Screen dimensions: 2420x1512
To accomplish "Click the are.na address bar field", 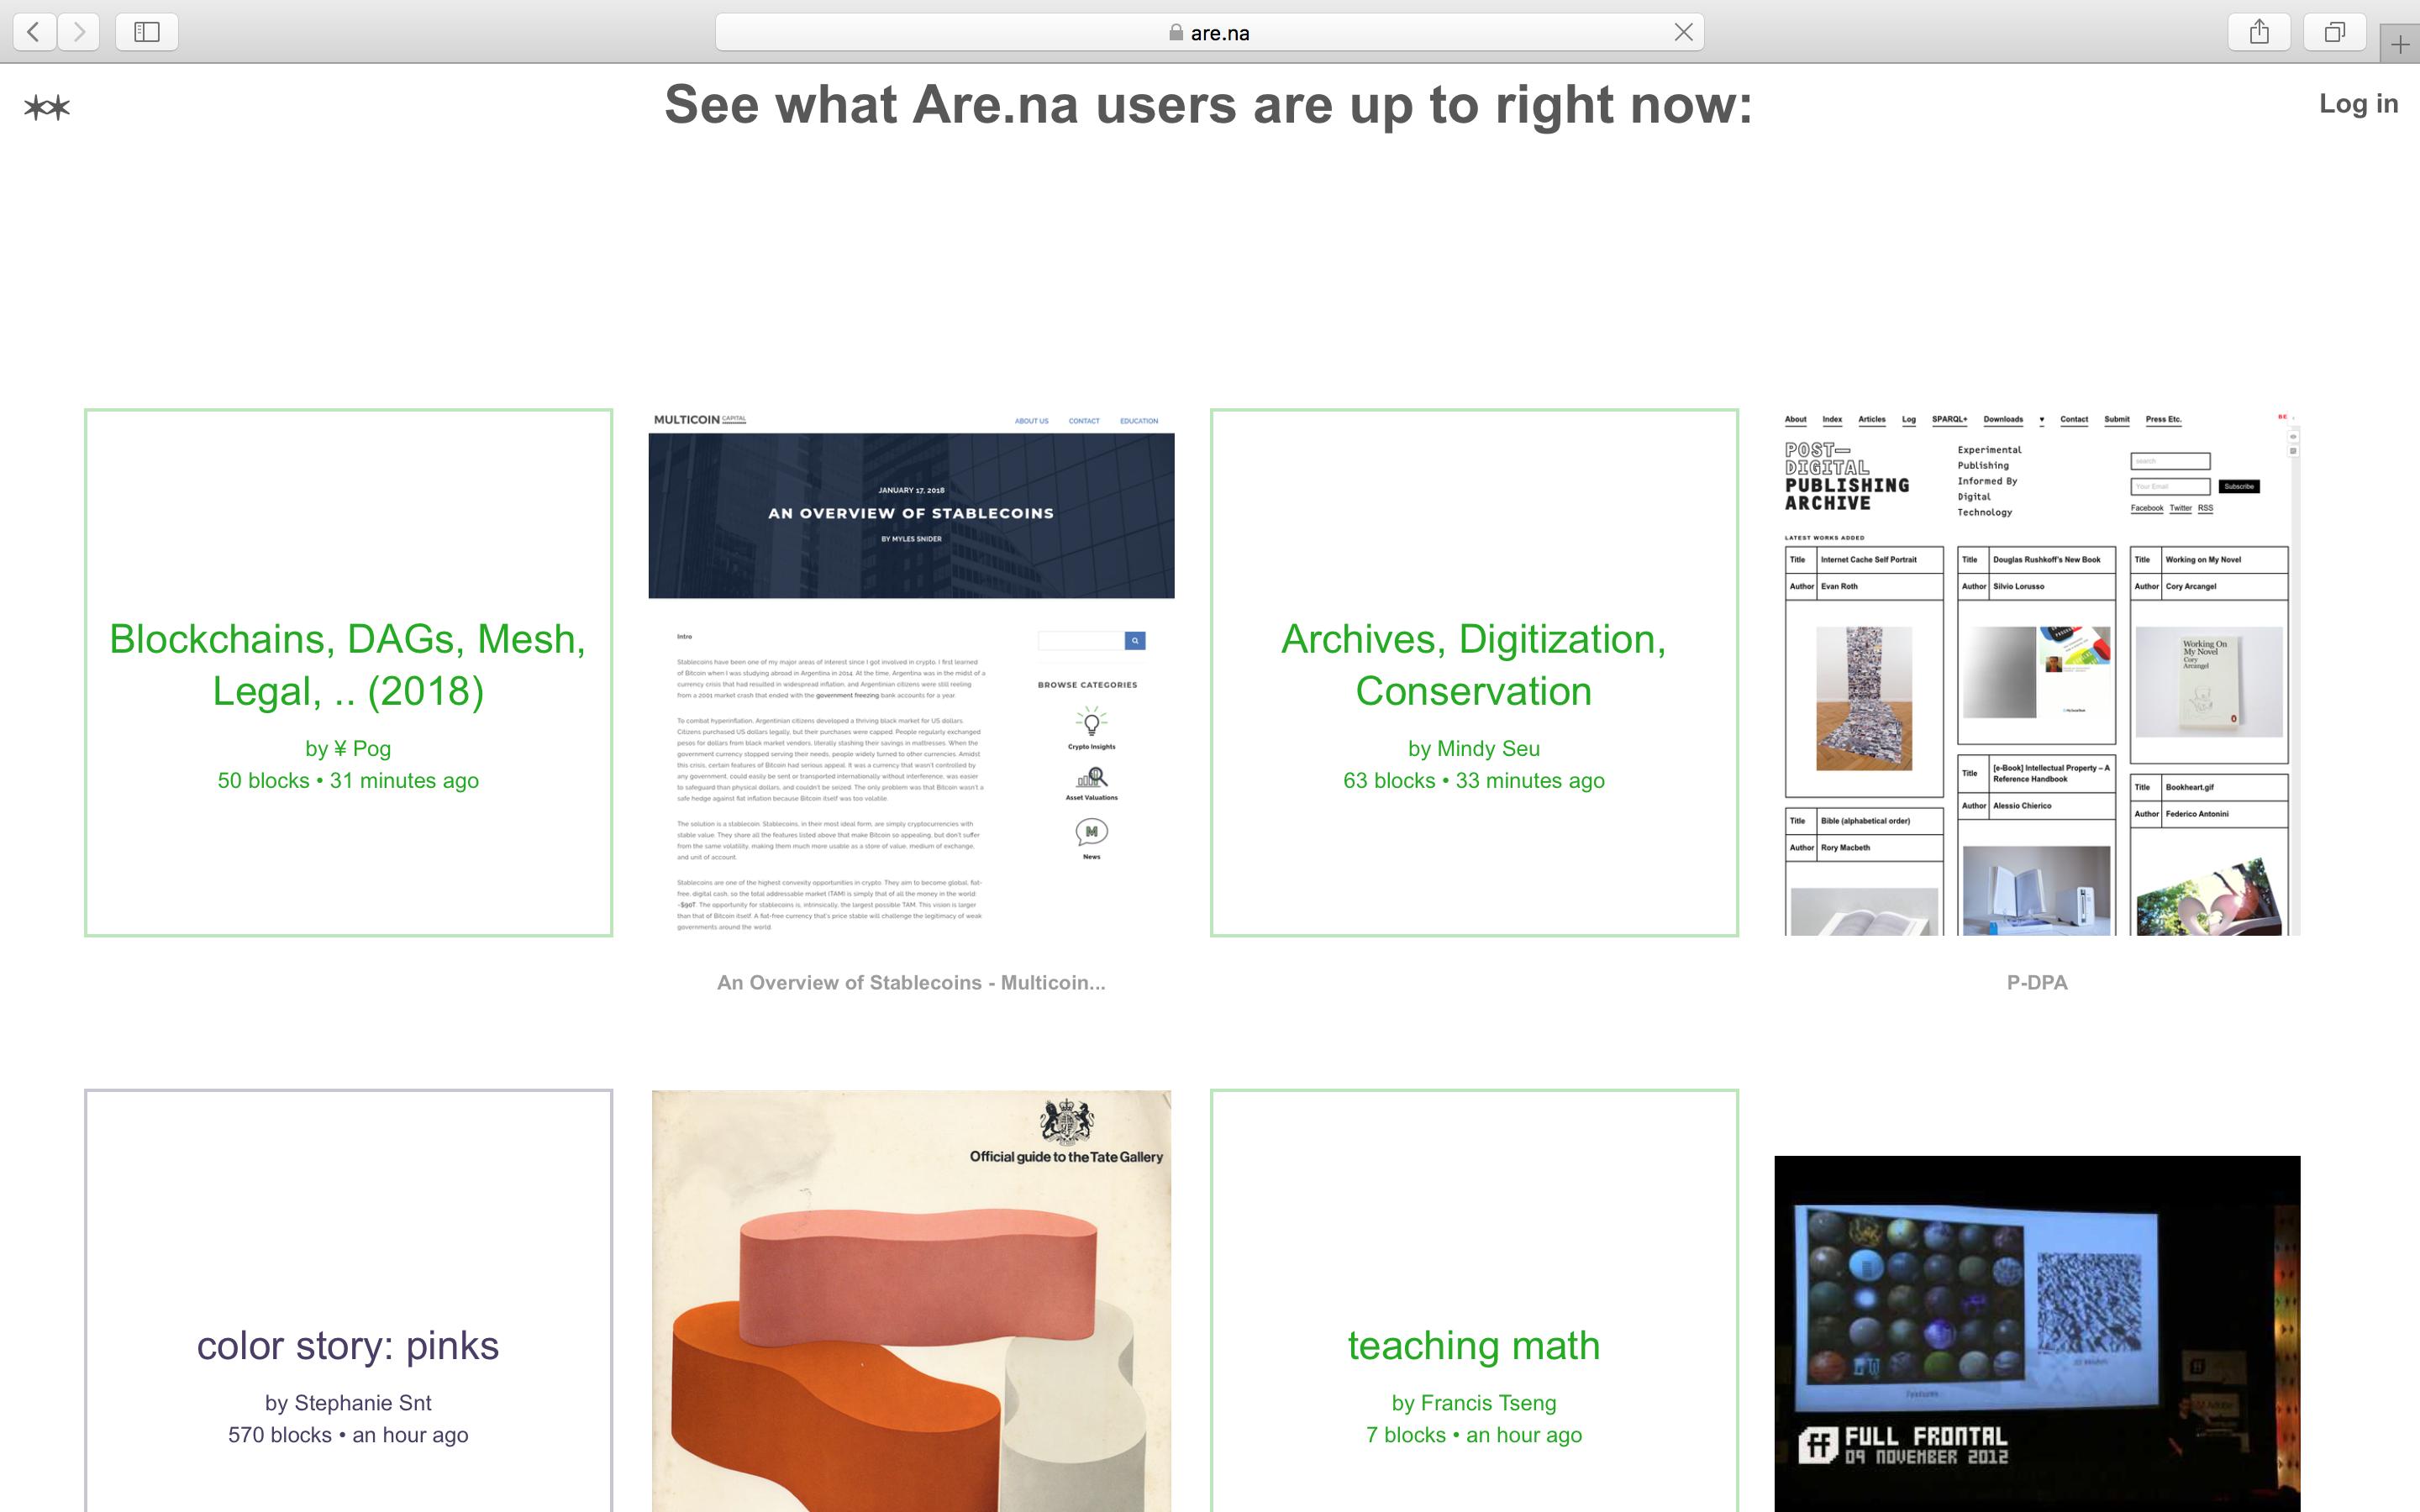I will click(x=1209, y=32).
